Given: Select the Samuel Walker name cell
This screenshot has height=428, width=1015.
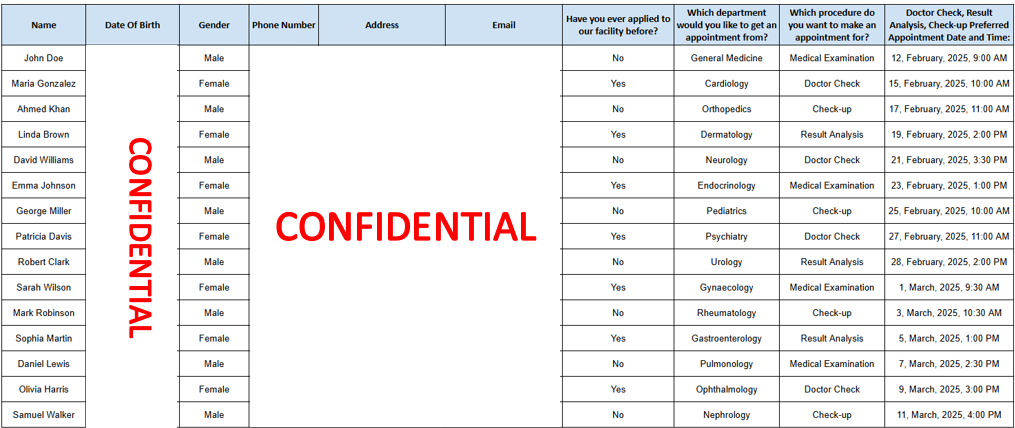Looking at the screenshot, I should coord(43,415).
